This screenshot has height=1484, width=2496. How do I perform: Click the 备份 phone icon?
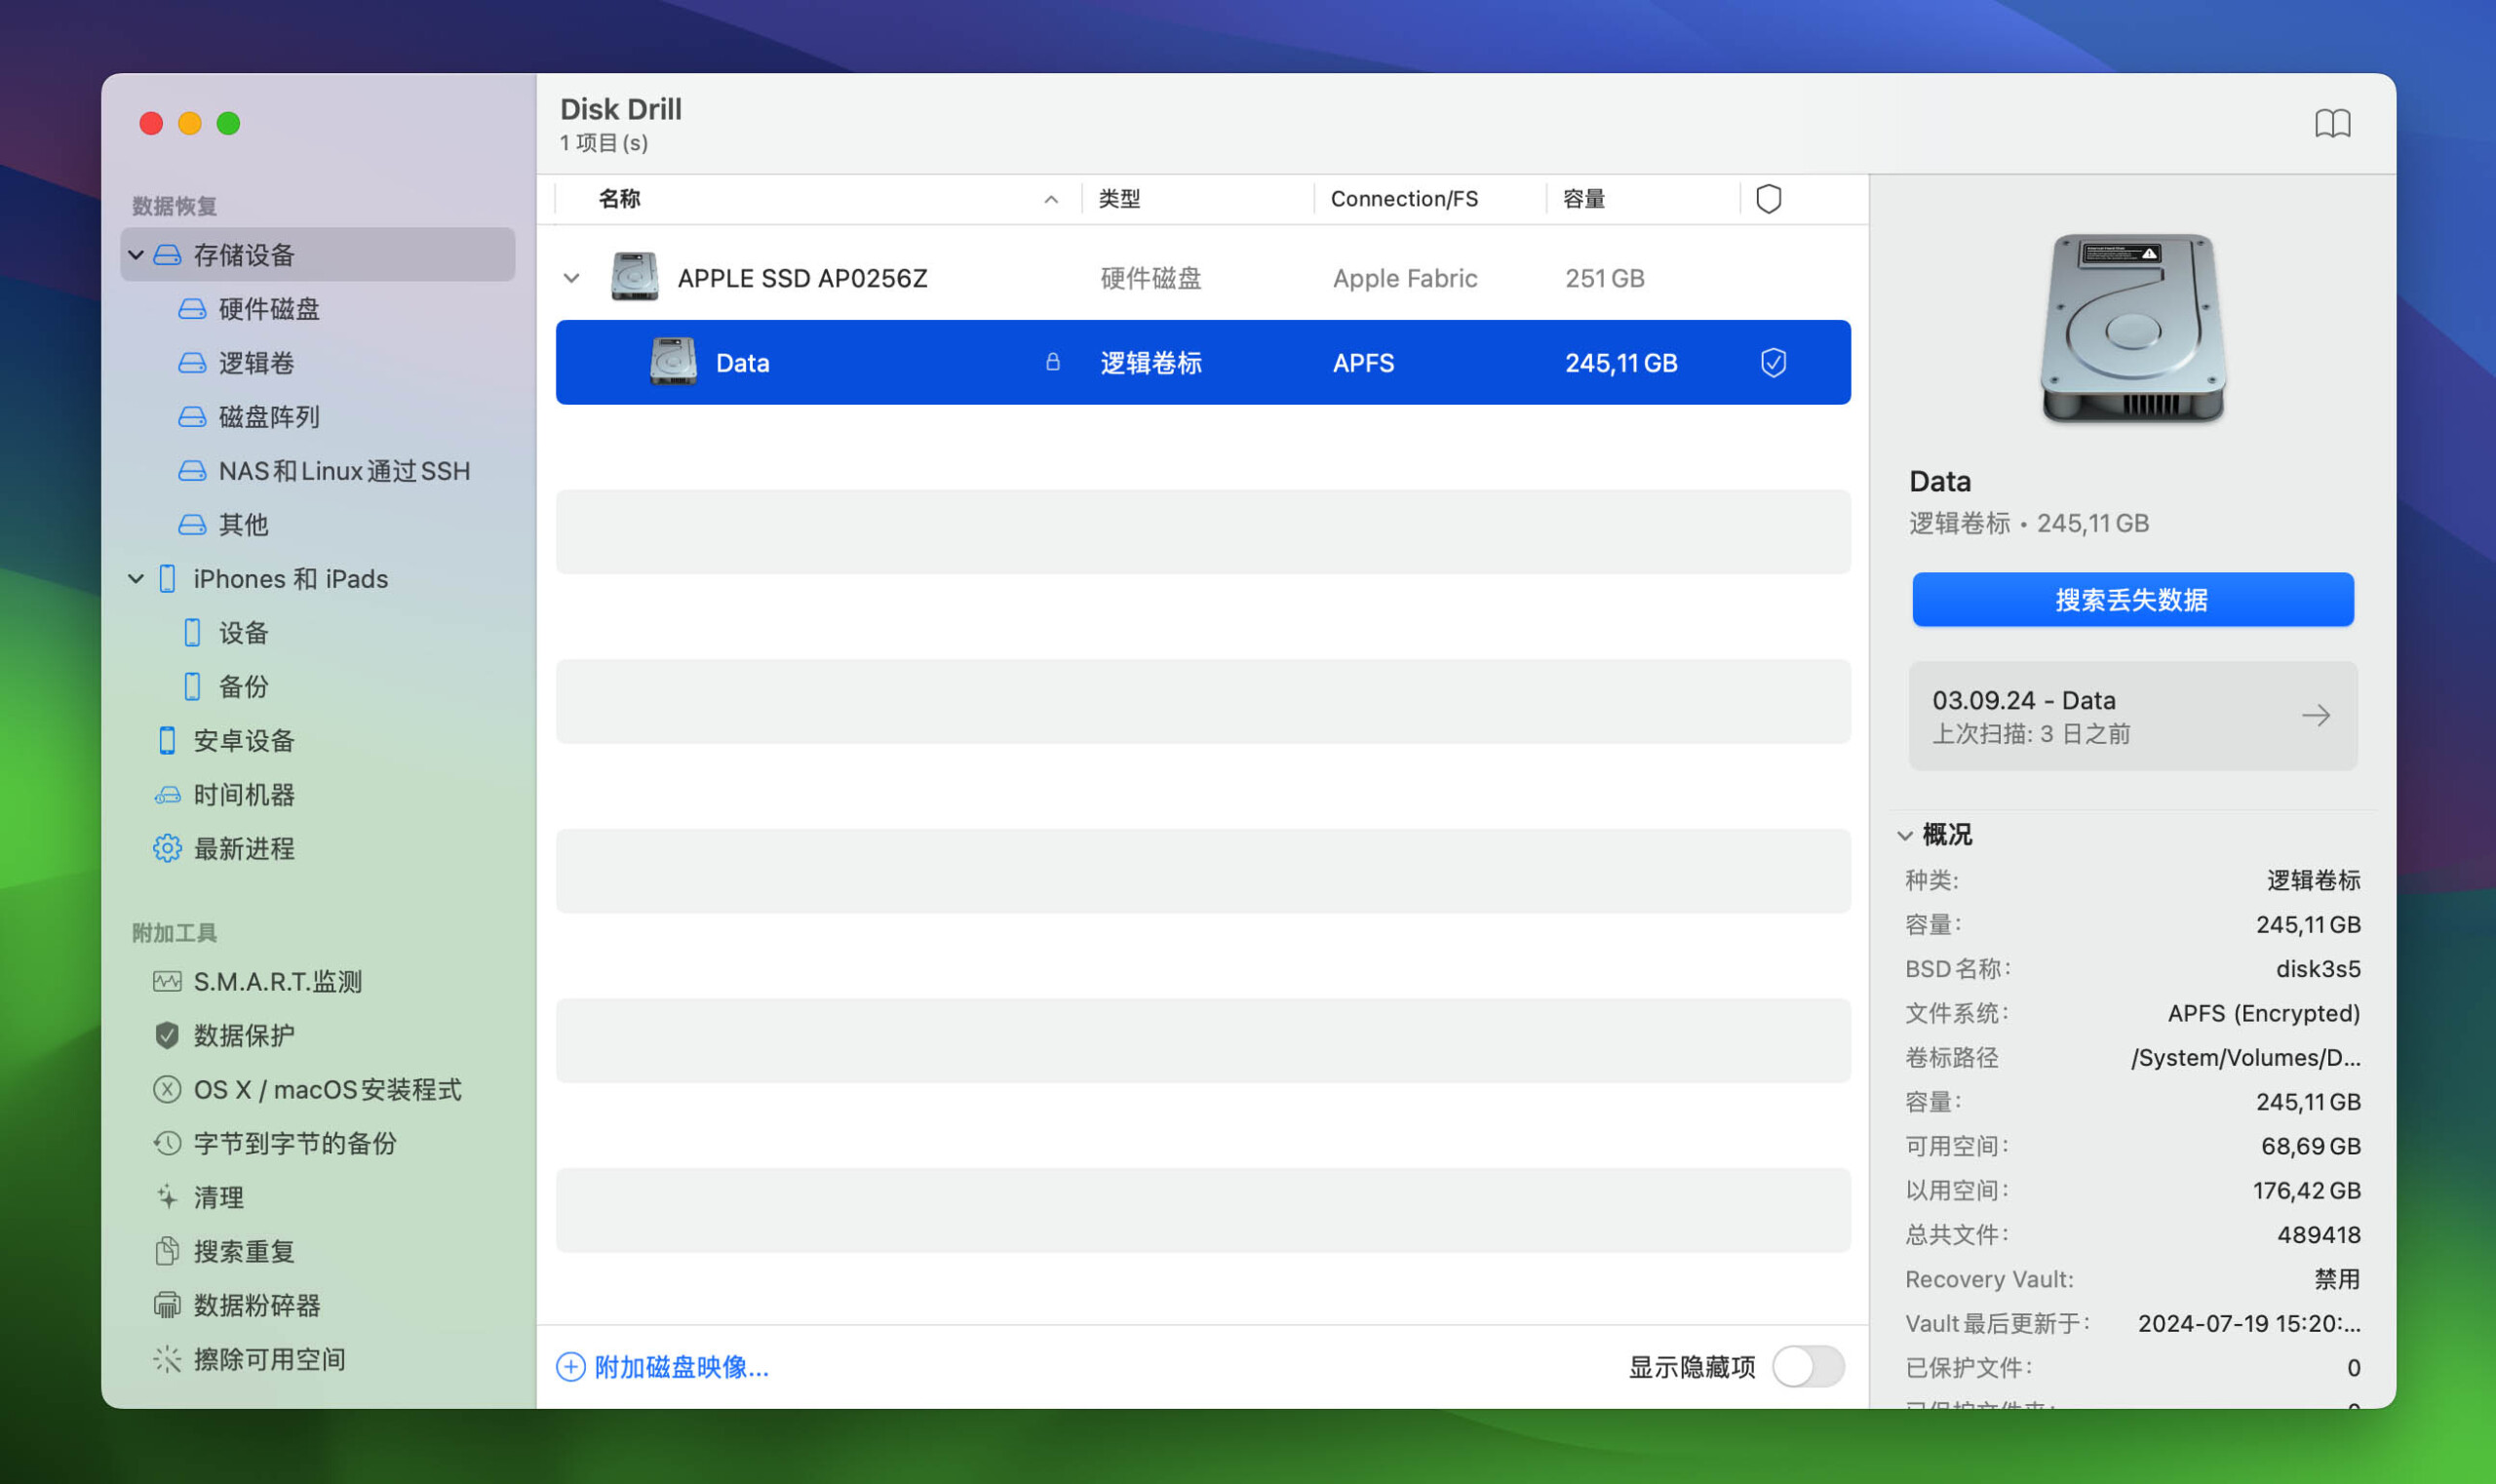[192, 687]
